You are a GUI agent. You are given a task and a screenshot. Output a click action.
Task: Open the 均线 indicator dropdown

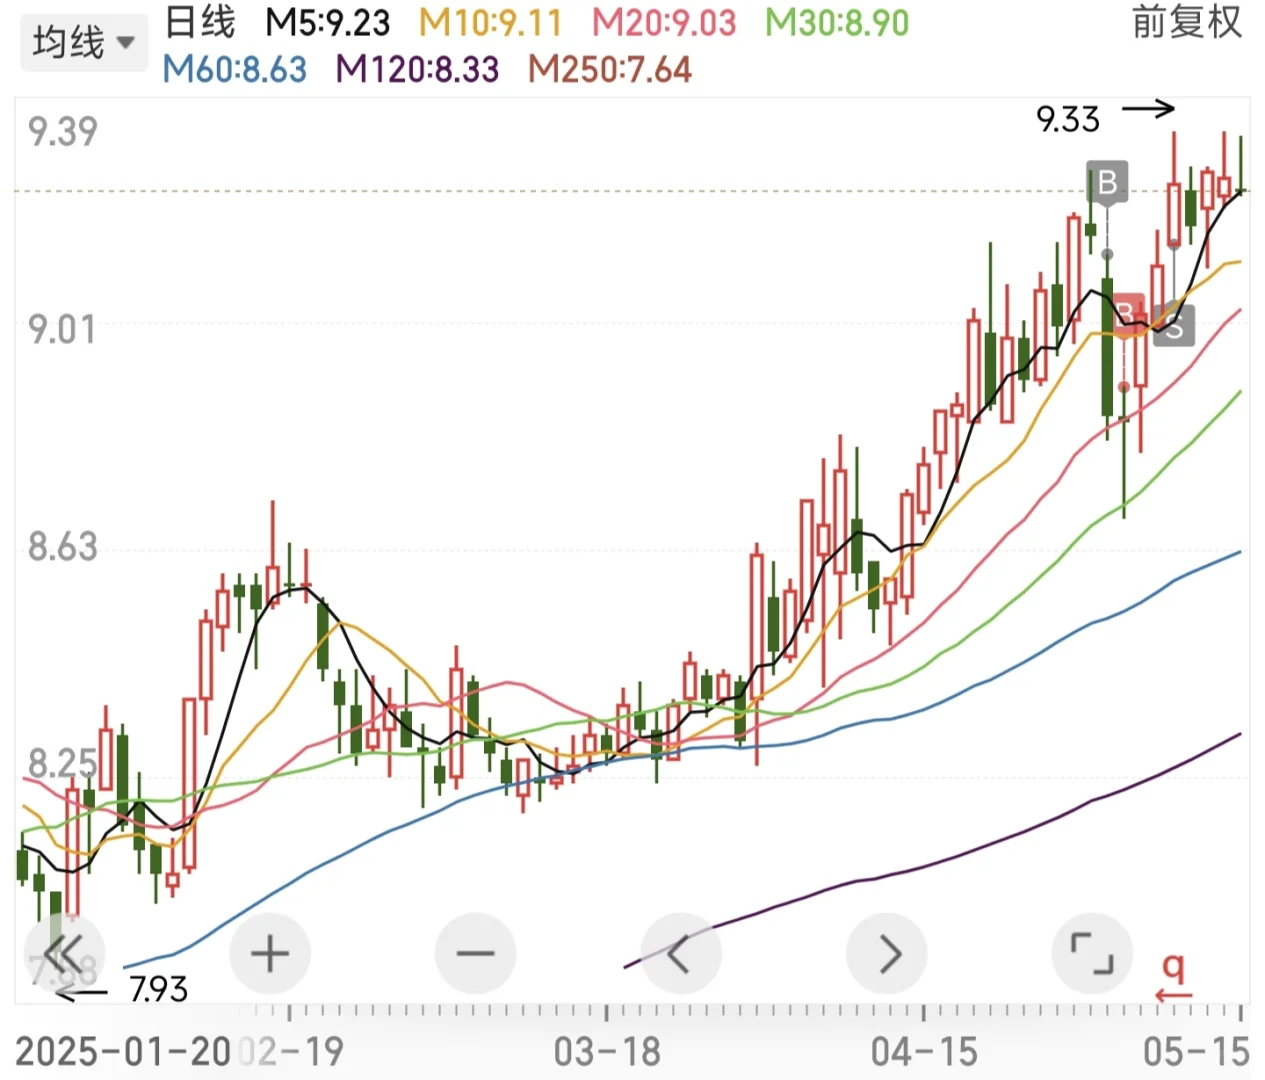84,43
